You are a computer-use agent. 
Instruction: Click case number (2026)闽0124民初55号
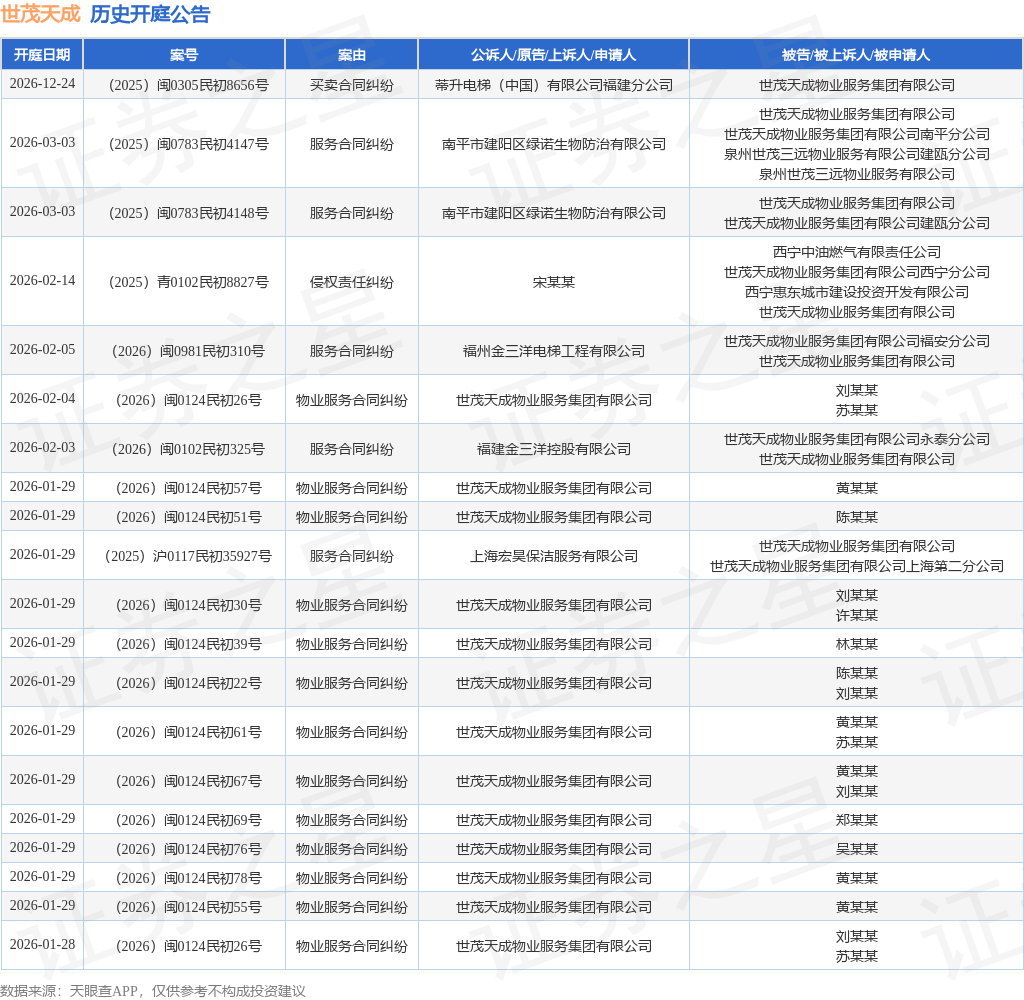click(188, 908)
